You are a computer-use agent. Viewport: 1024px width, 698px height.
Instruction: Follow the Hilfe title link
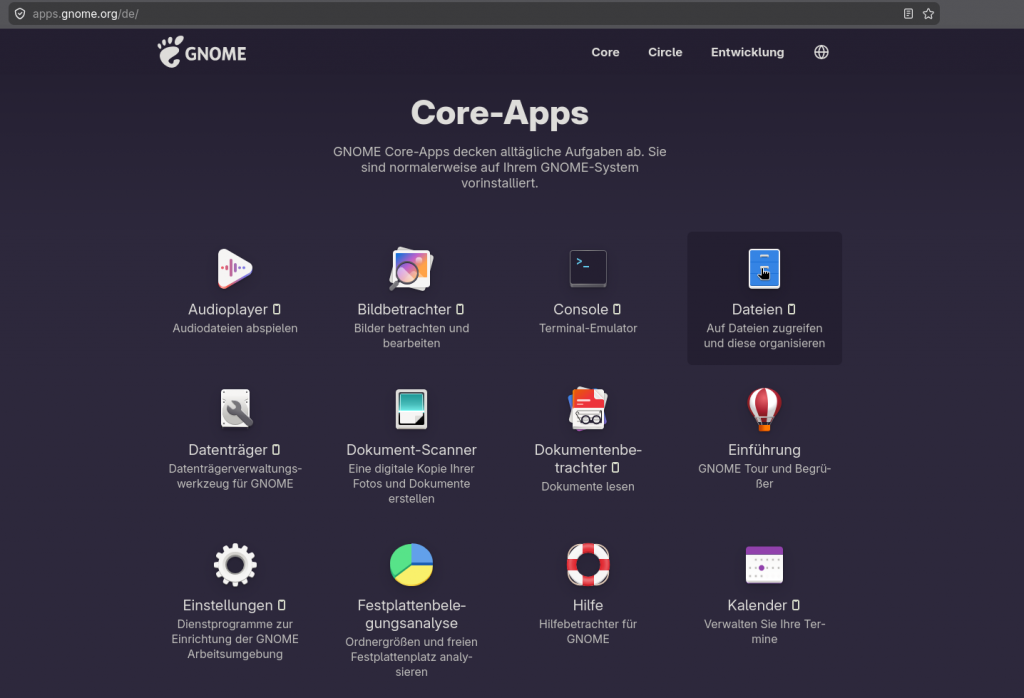[x=588, y=605]
